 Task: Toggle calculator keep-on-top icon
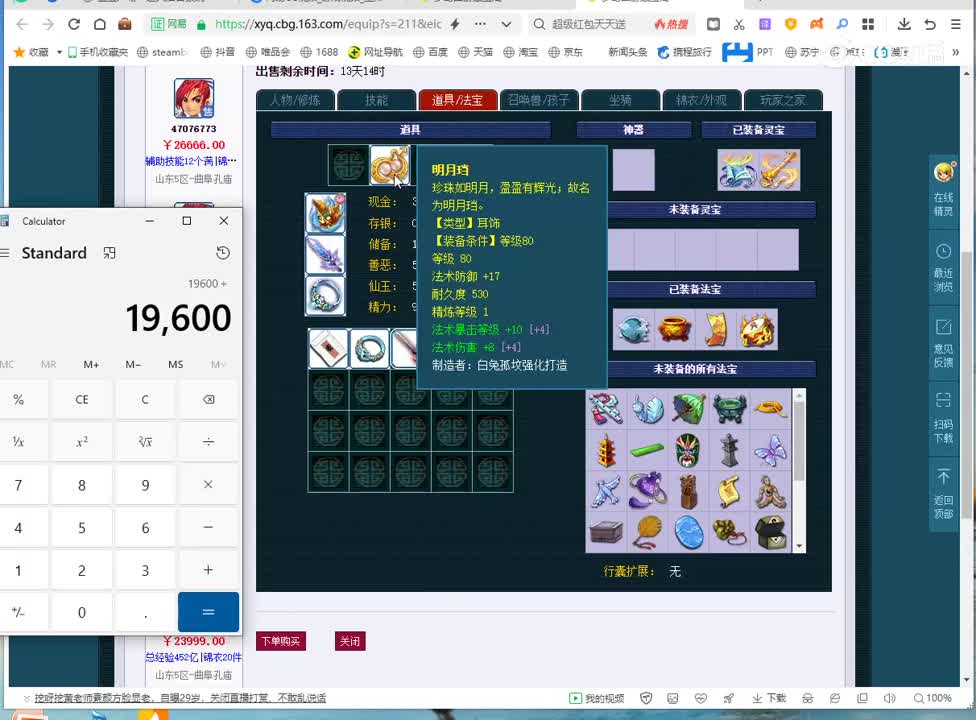point(110,253)
